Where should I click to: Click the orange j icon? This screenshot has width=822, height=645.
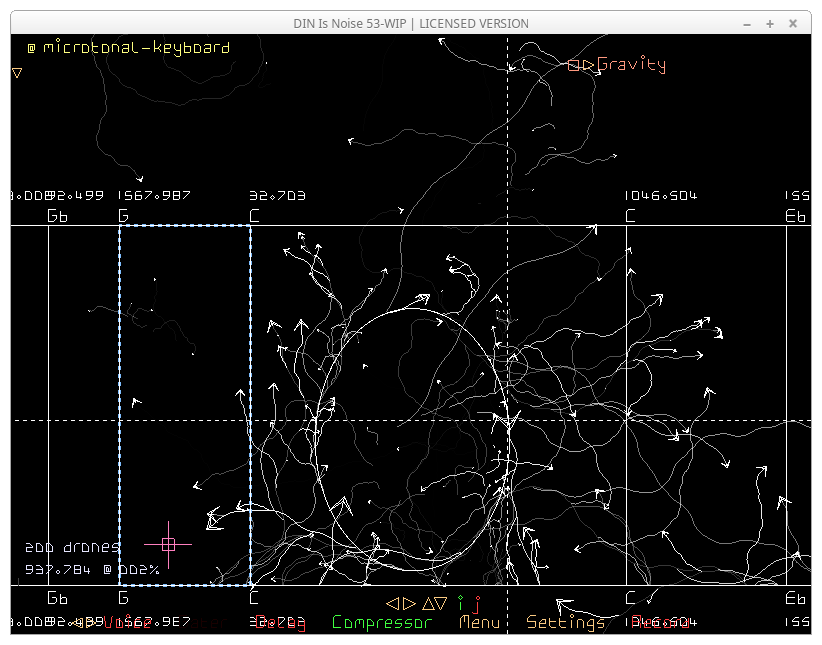476,603
